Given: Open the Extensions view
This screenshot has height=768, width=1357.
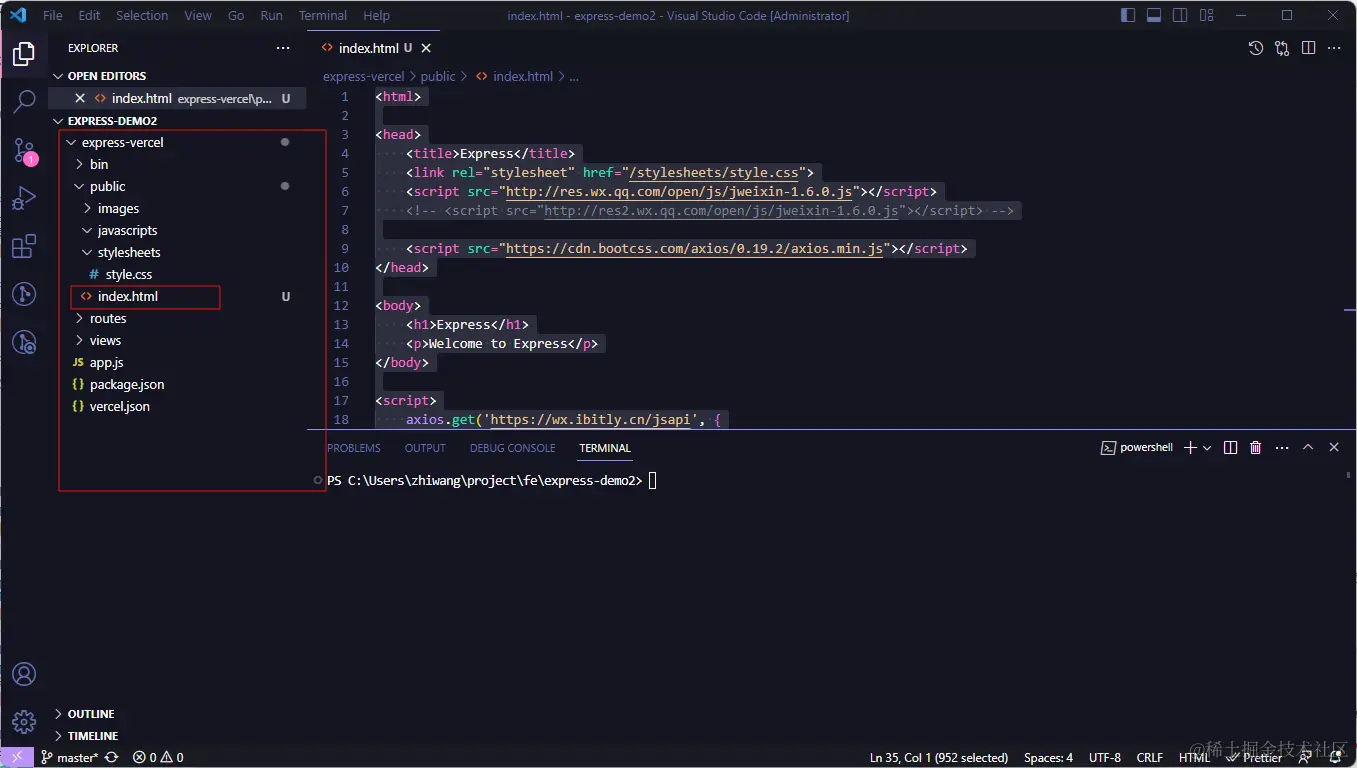Looking at the screenshot, I should point(24,246).
